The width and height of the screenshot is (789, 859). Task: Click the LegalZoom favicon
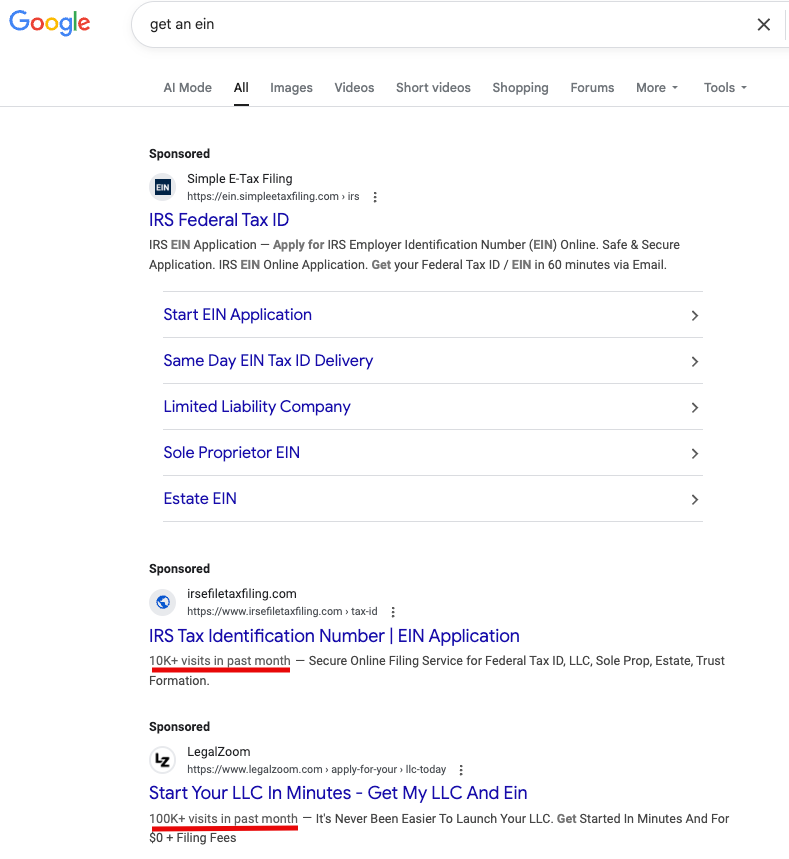(163, 760)
